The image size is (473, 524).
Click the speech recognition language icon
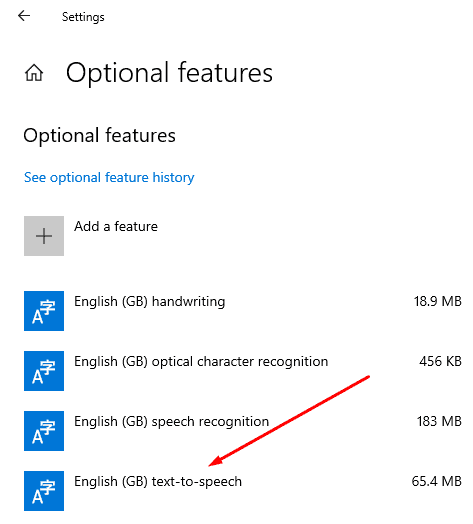pos(44,431)
